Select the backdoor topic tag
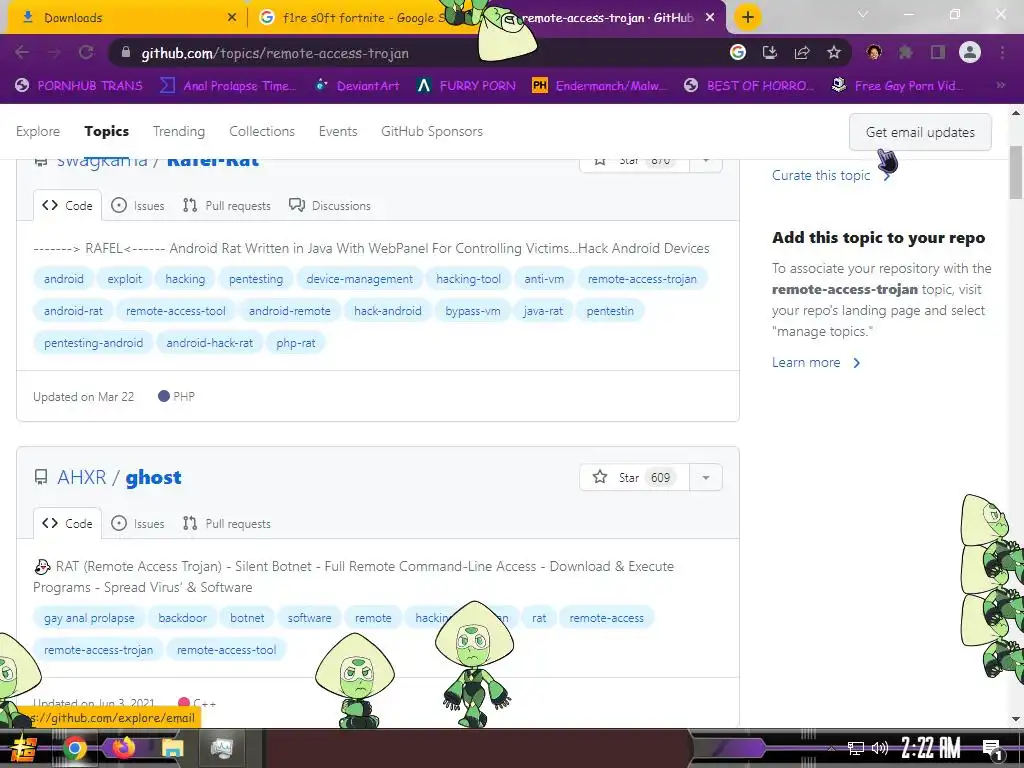 [x=182, y=618]
